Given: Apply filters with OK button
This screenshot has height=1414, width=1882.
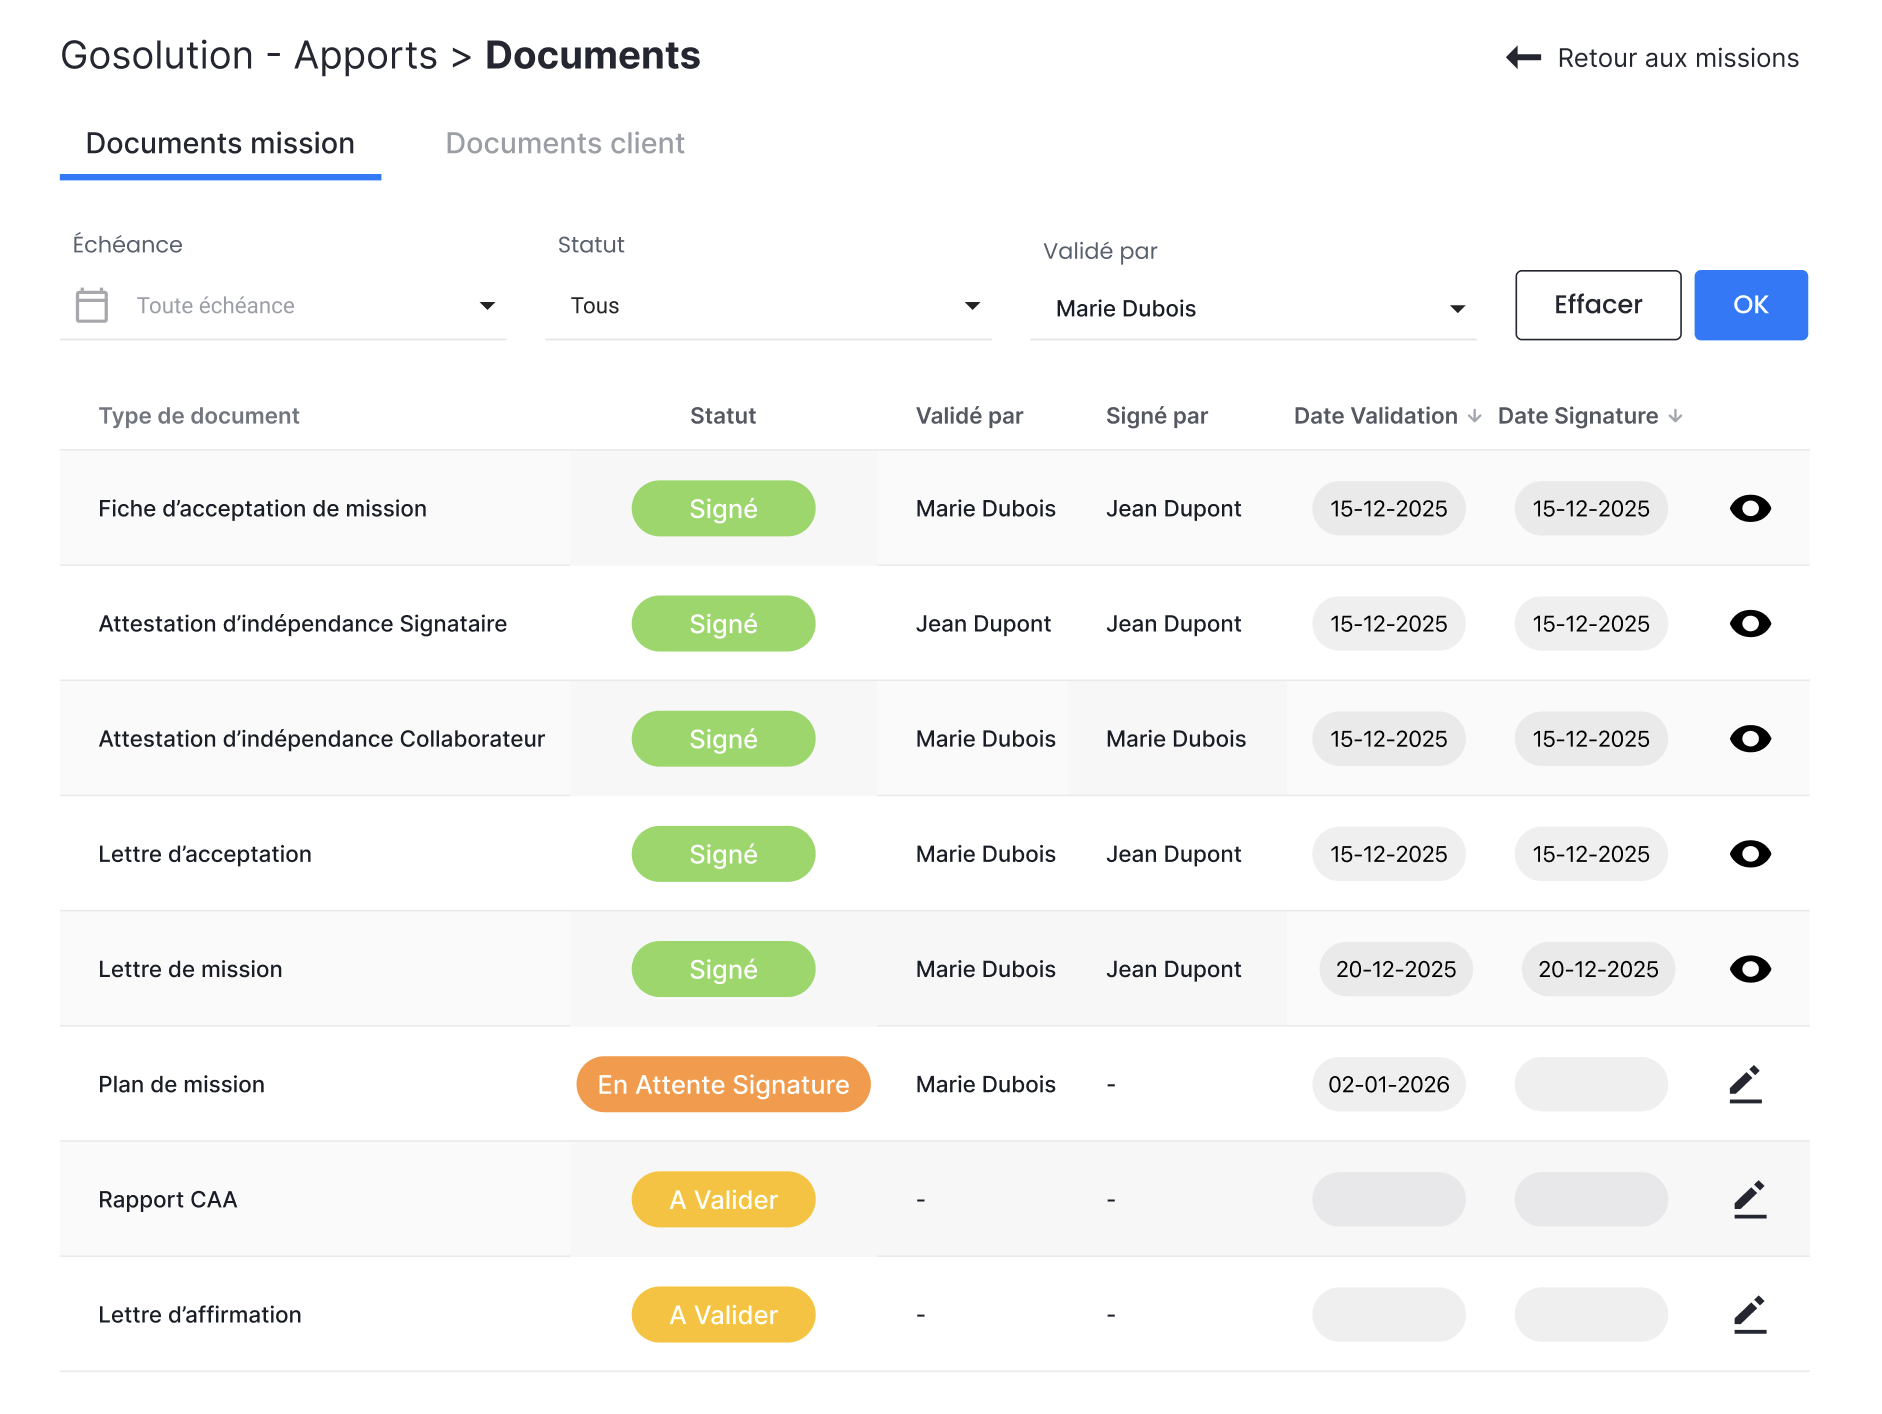Looking at the screenshot, I should pos(1750,305).
